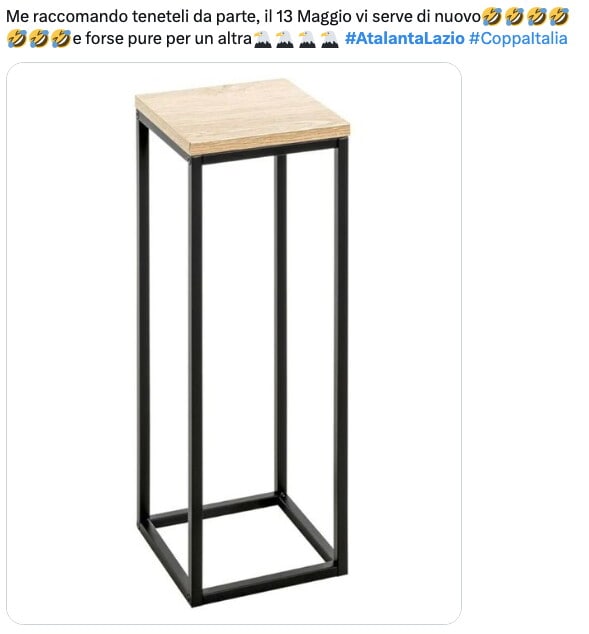
Task: Click middle laughing emoji on second line
Action: (39, 39)
